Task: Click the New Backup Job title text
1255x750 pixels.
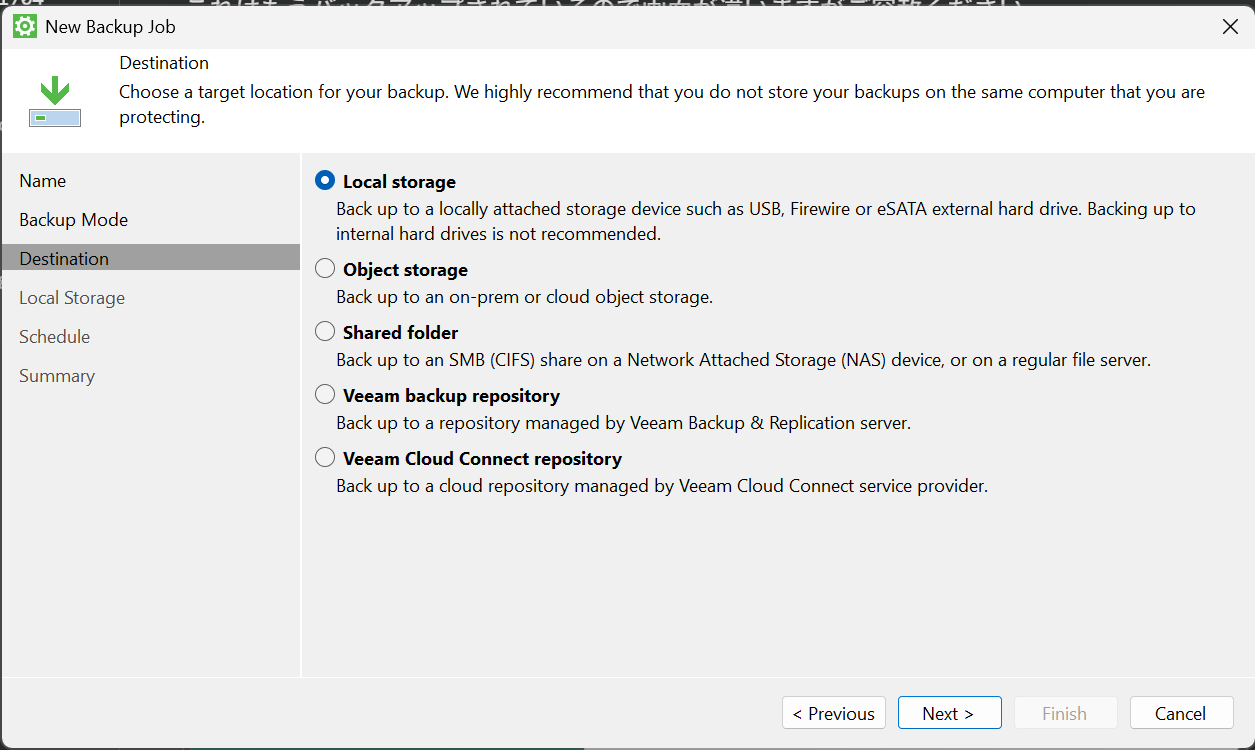Action: pyautogui.click(x=111, y=27)
